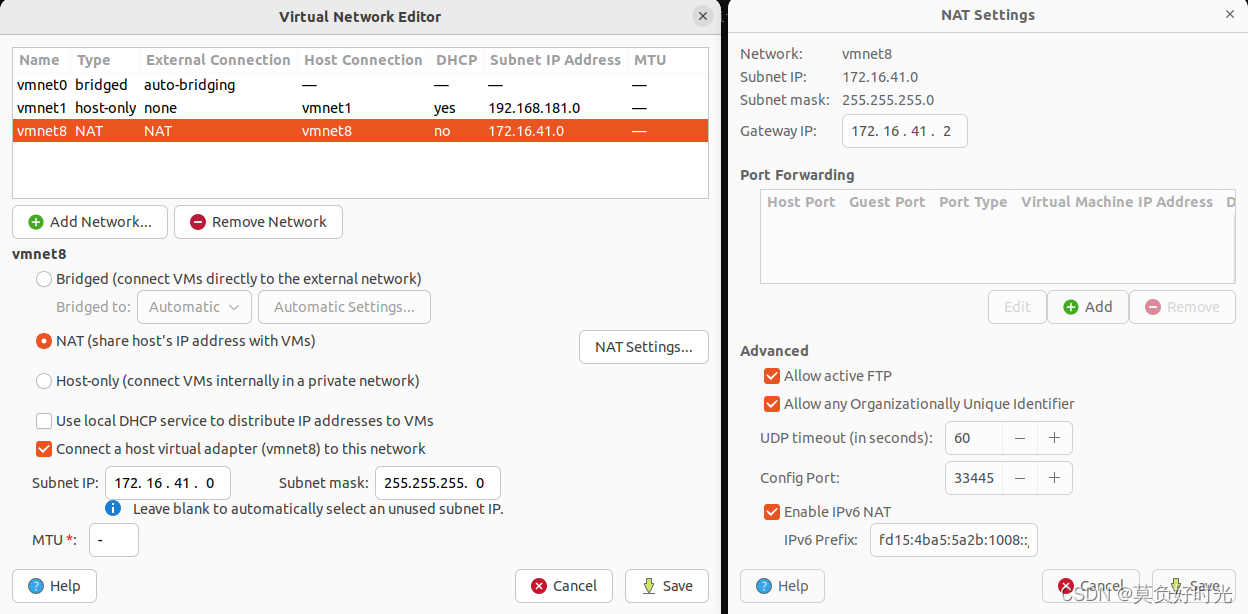Click Automatic Settings button
This screenshot has width=1248, height=614.
(x=344, y=307)
